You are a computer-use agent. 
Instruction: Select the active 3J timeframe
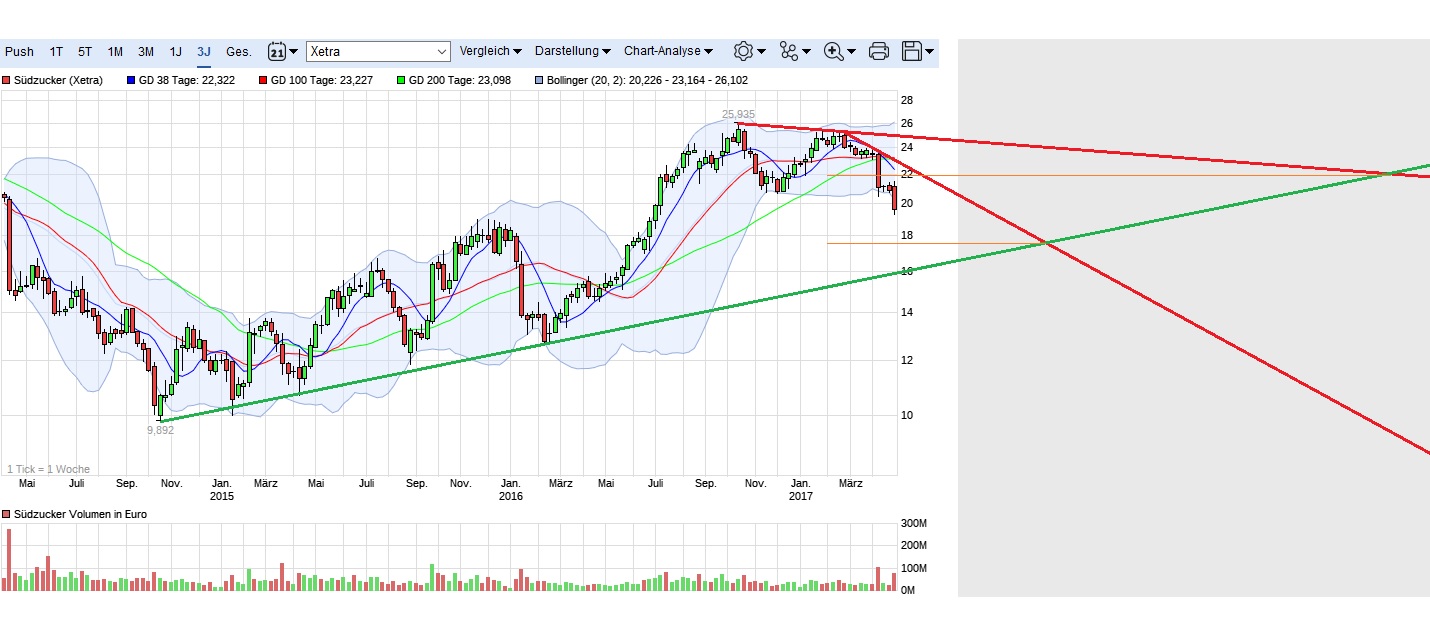click(204, 51)
